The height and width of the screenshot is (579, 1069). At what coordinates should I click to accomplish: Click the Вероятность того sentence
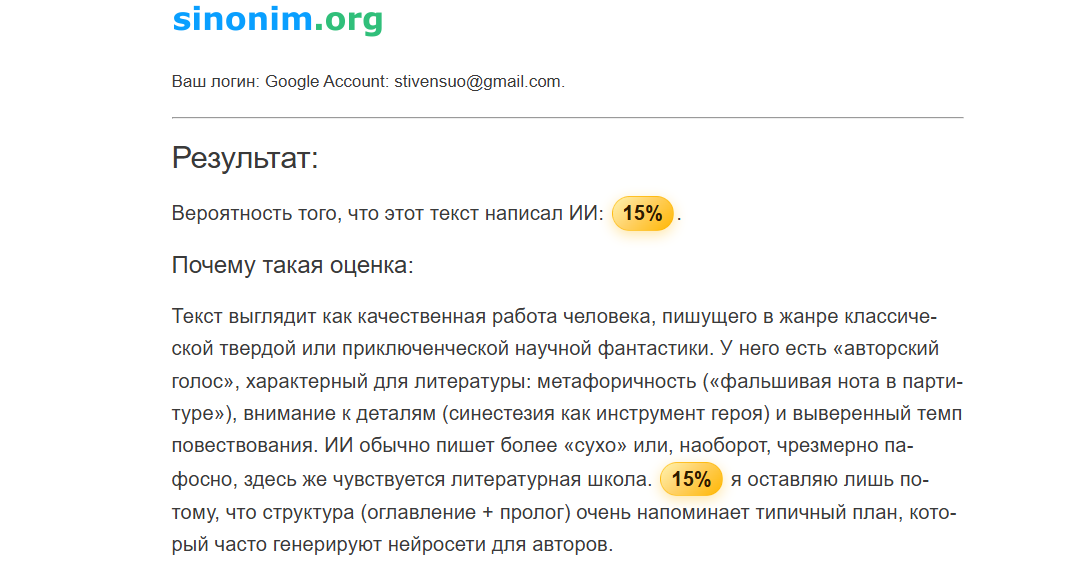(x=387, y=213)
